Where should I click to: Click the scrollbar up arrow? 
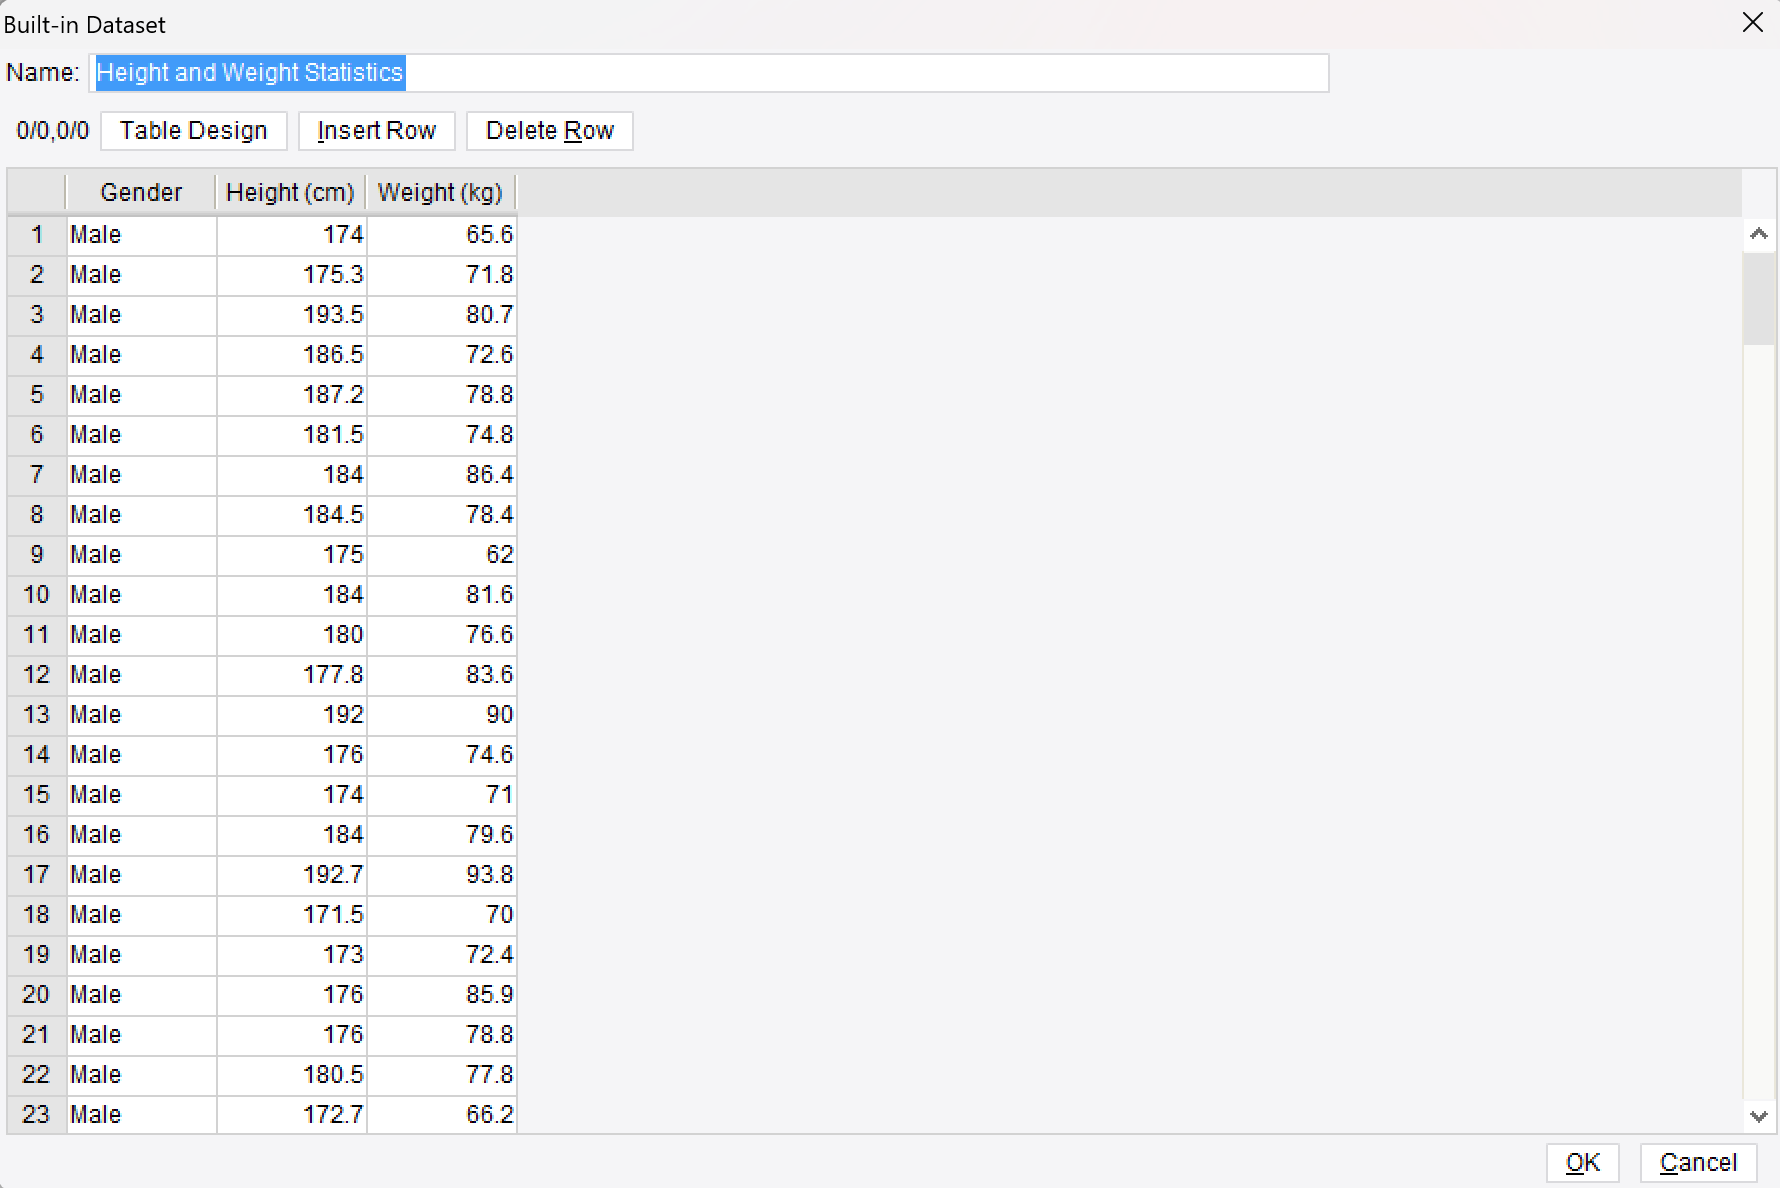click(1757, 233)
